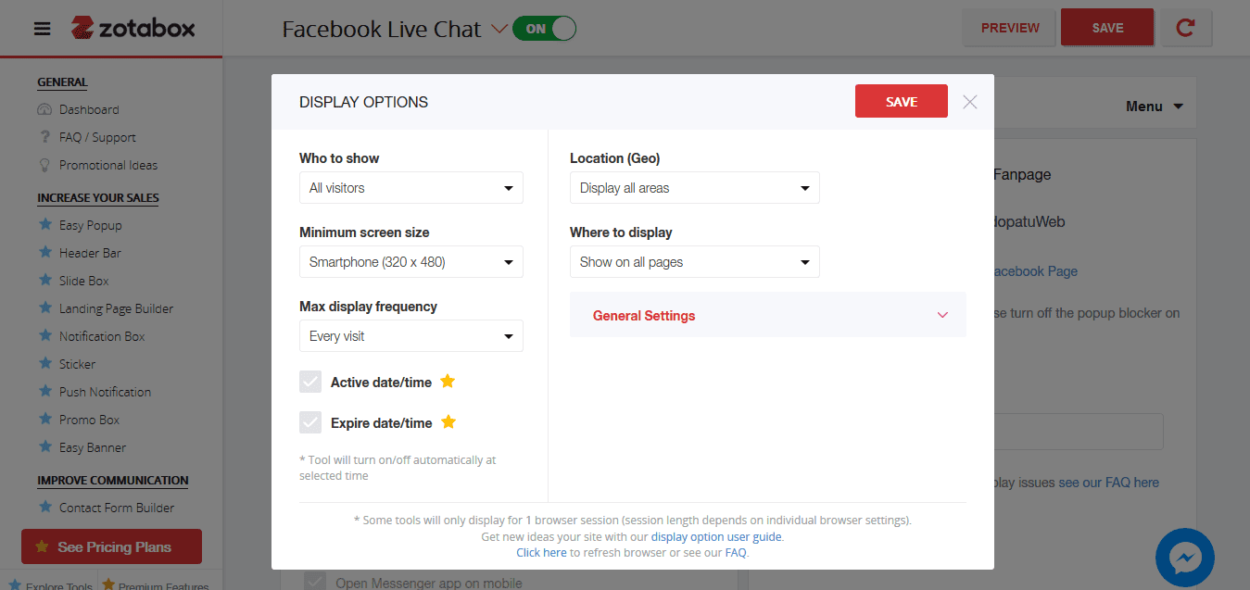
Task: Select the Easy Banner sidebar item
Action: coord(92,447)
